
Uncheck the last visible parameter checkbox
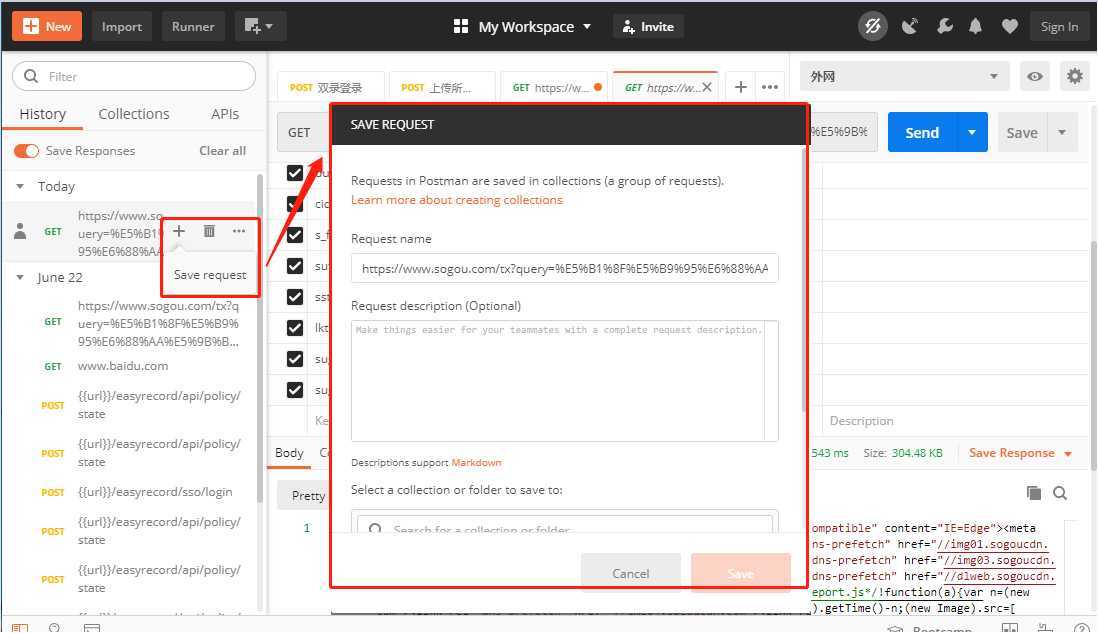295,390
